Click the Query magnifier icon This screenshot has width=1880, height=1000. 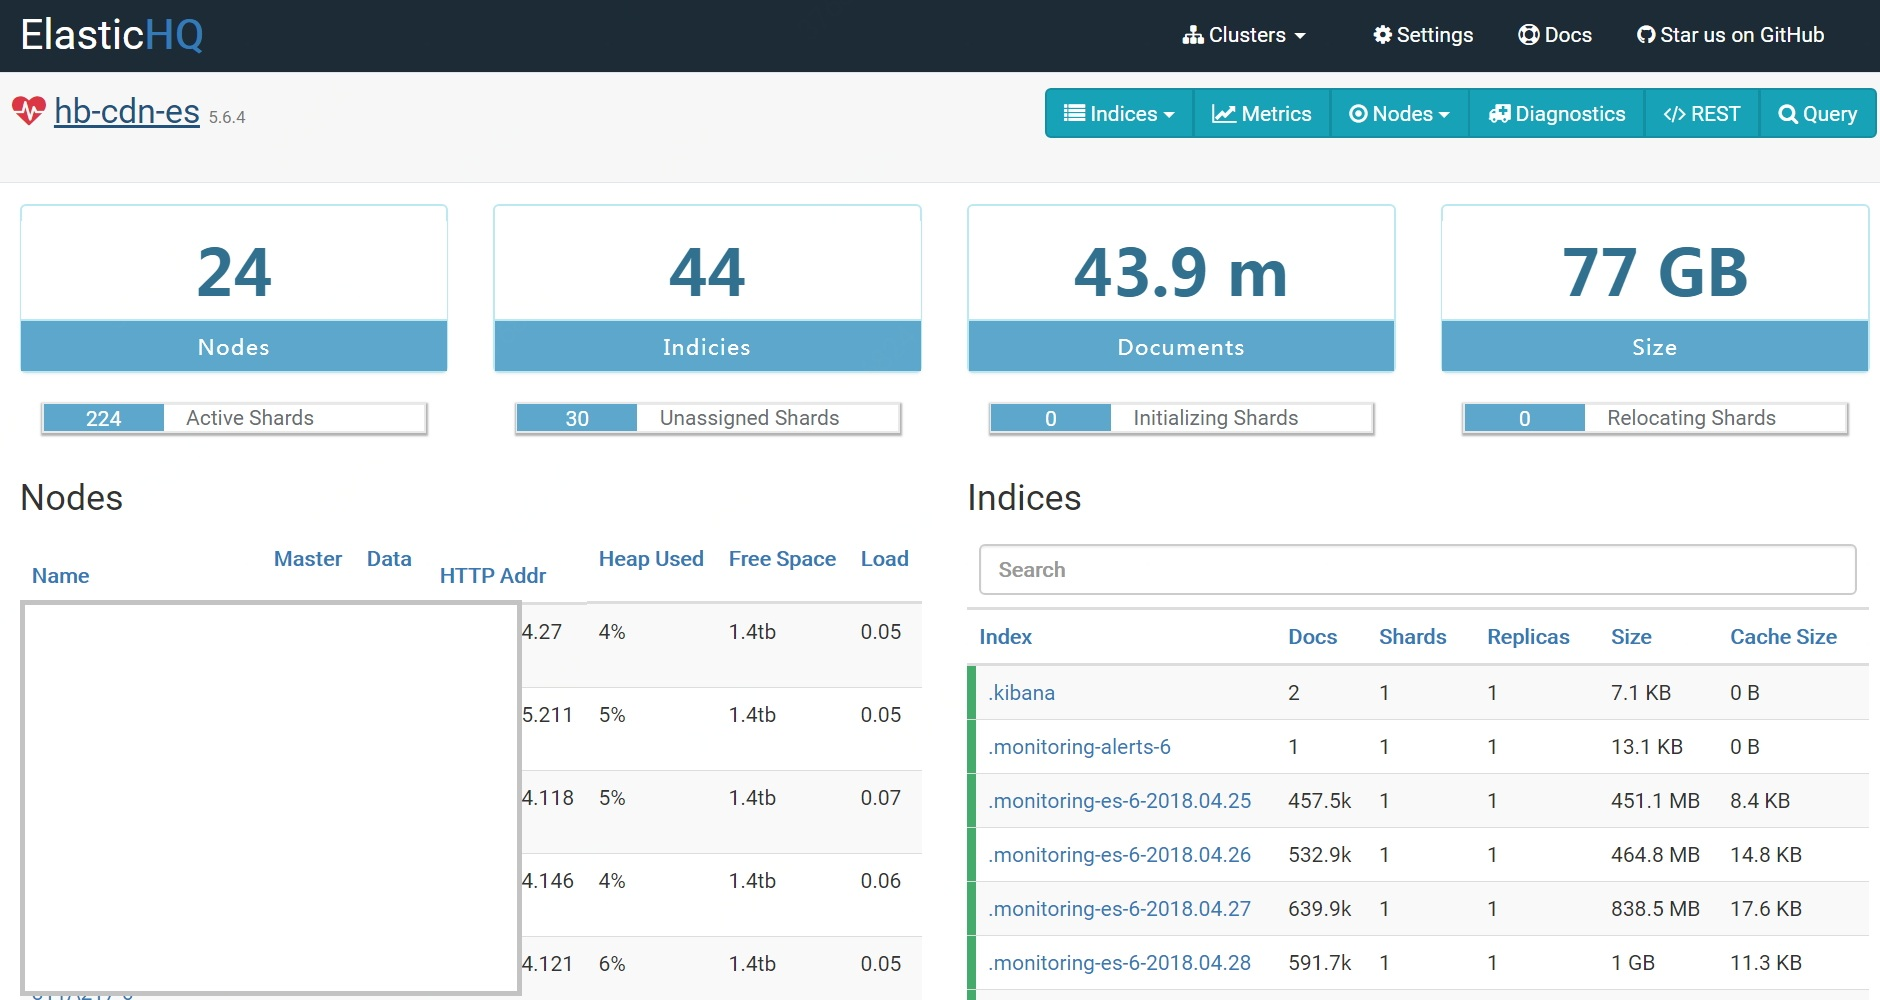click(x=1788, y=114)
